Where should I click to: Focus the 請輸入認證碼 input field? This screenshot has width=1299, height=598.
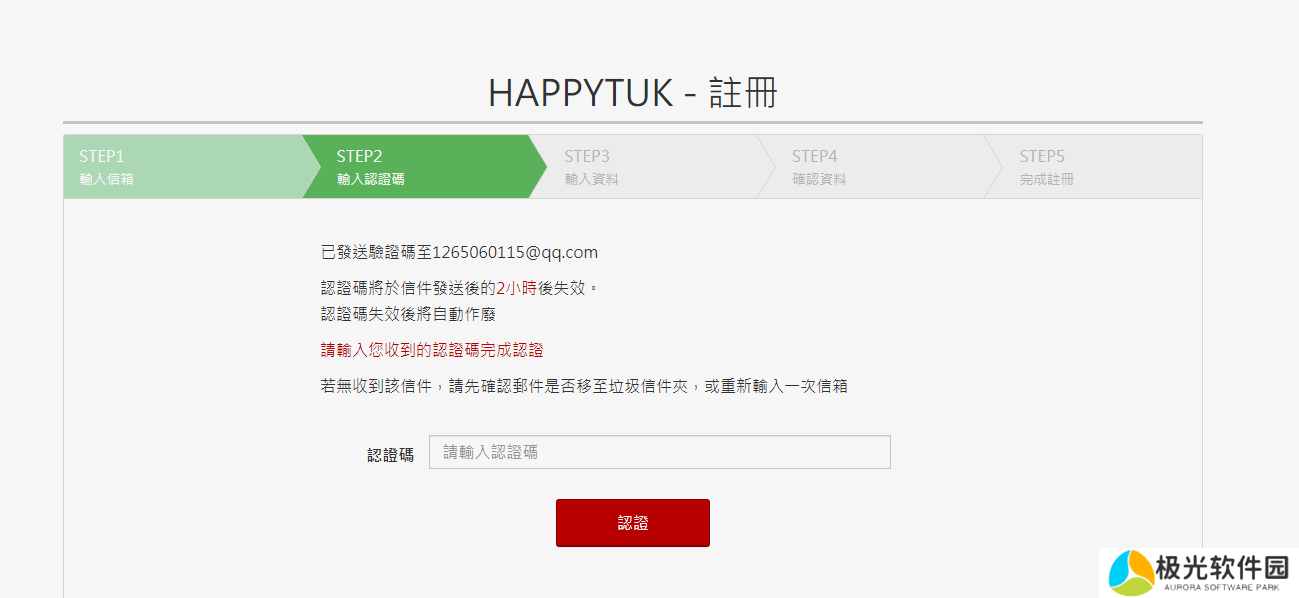(660, 452)
